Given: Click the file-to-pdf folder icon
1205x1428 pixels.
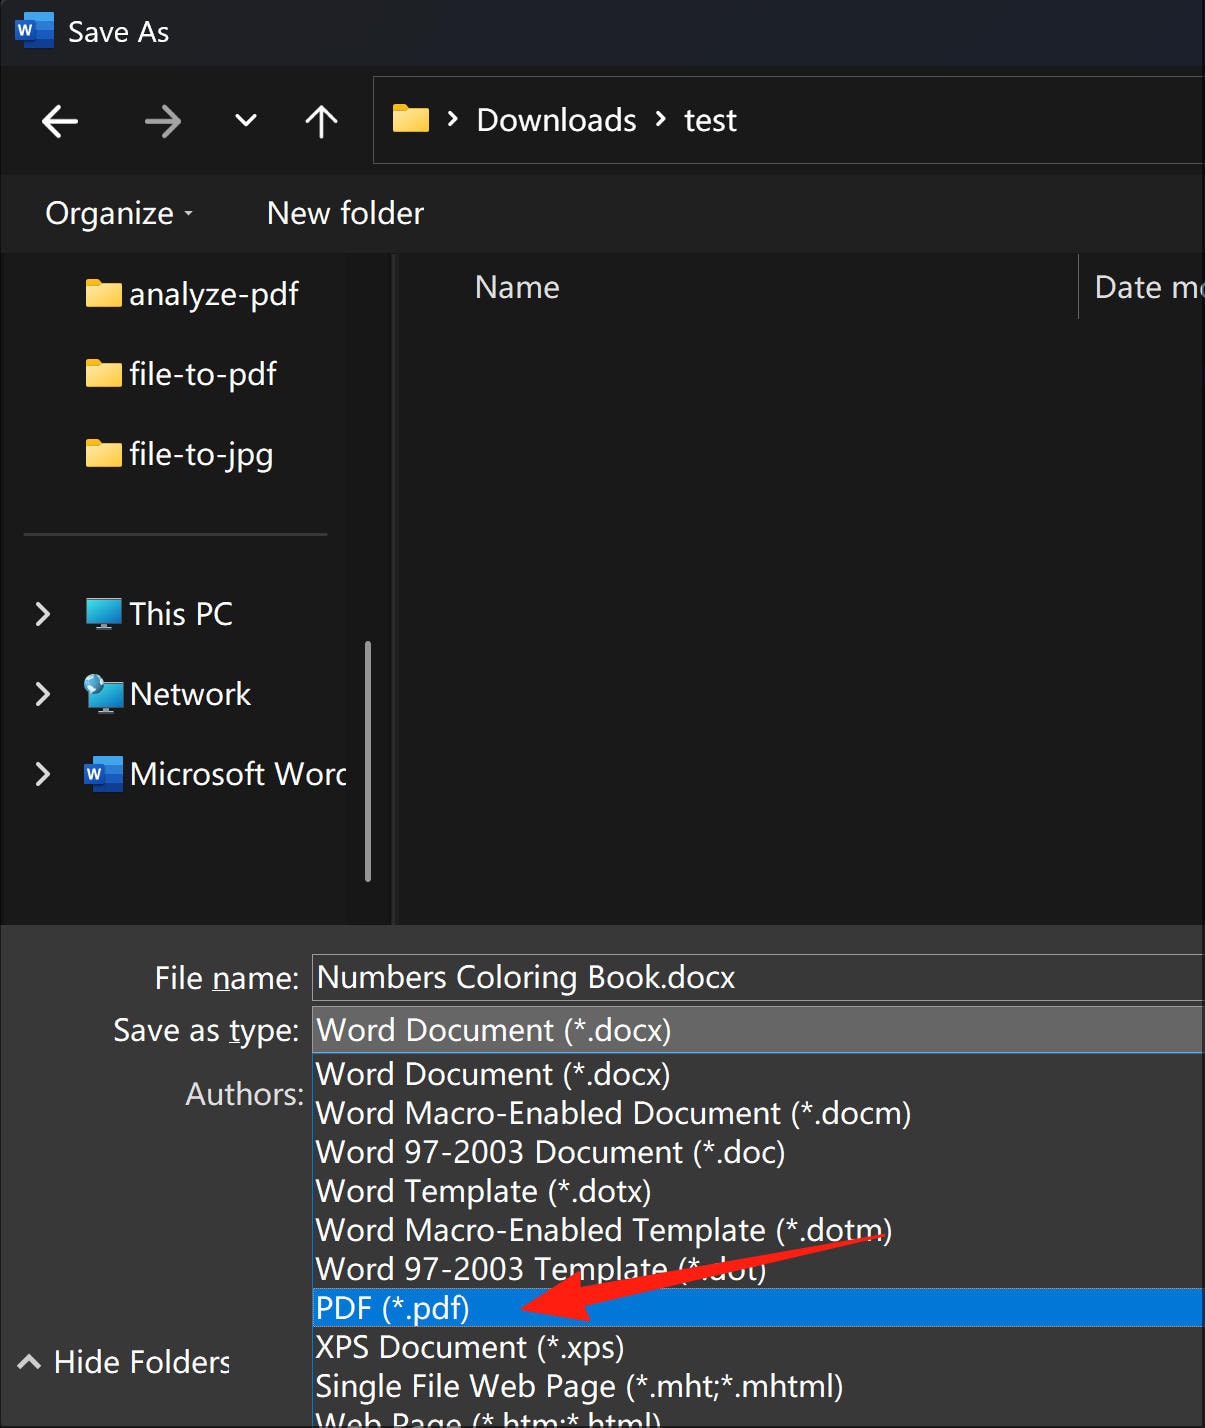Looking at the screenshot, I should pyautogui.click(x=103, y=373).
